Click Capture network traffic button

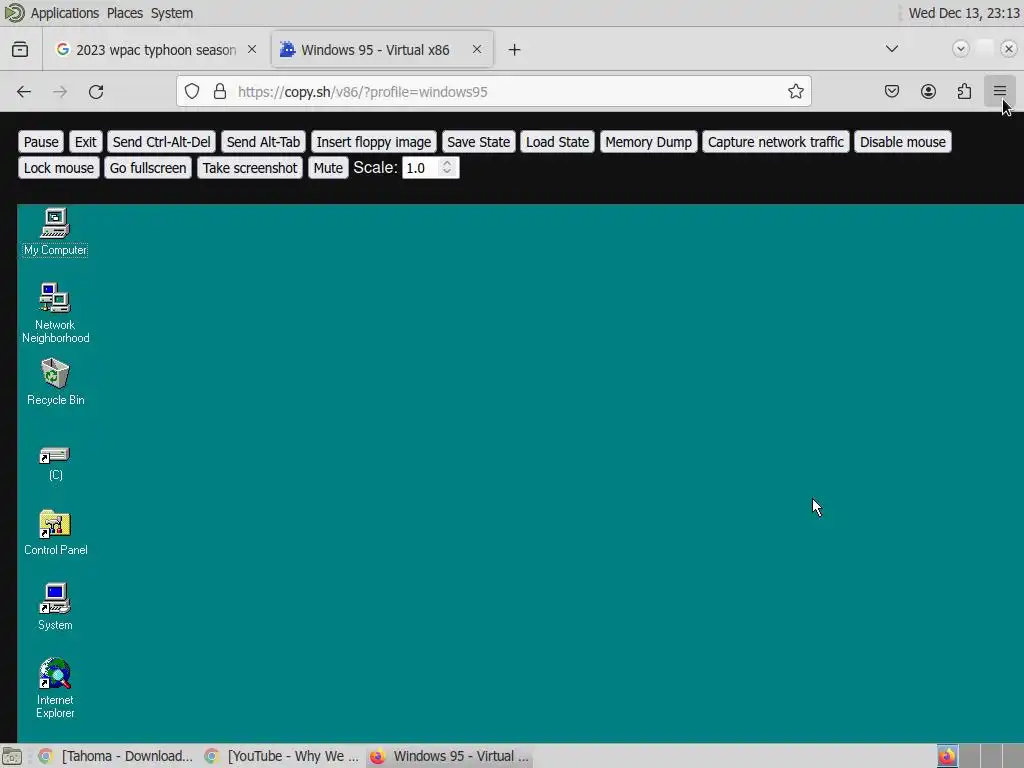[776, 142]
